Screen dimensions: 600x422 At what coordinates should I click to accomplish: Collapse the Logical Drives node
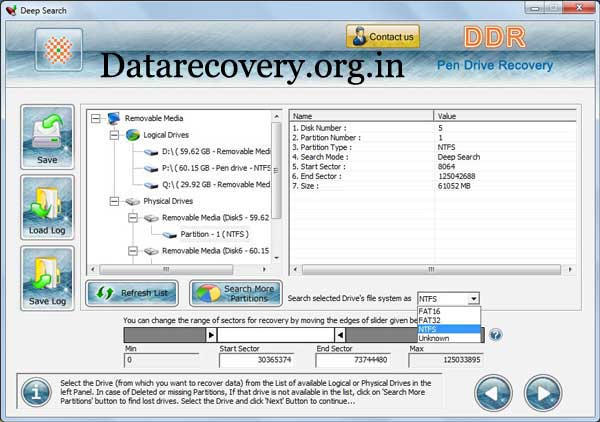[114, 135]
